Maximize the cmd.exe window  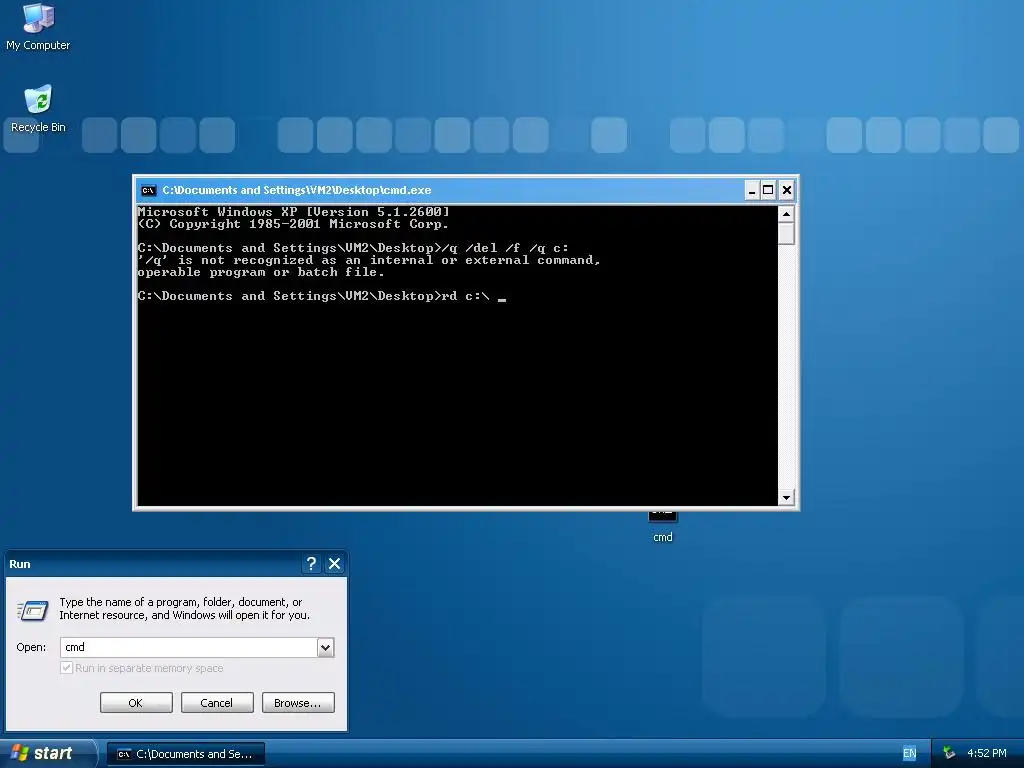[x=769, y=190]
